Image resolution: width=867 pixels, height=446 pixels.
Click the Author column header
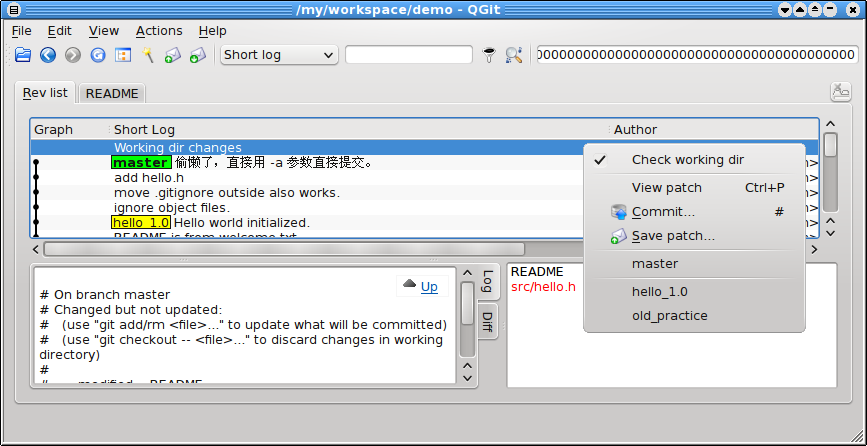(x=714, y=130)
